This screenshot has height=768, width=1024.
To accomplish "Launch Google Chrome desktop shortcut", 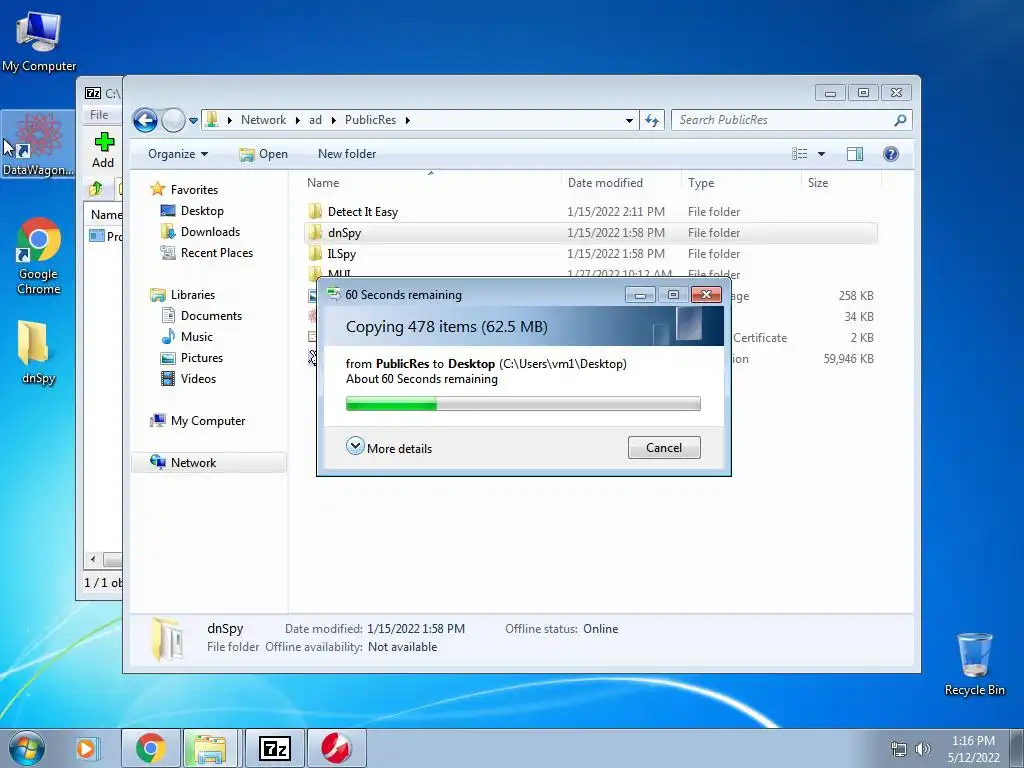I will [x=39, y=255].
